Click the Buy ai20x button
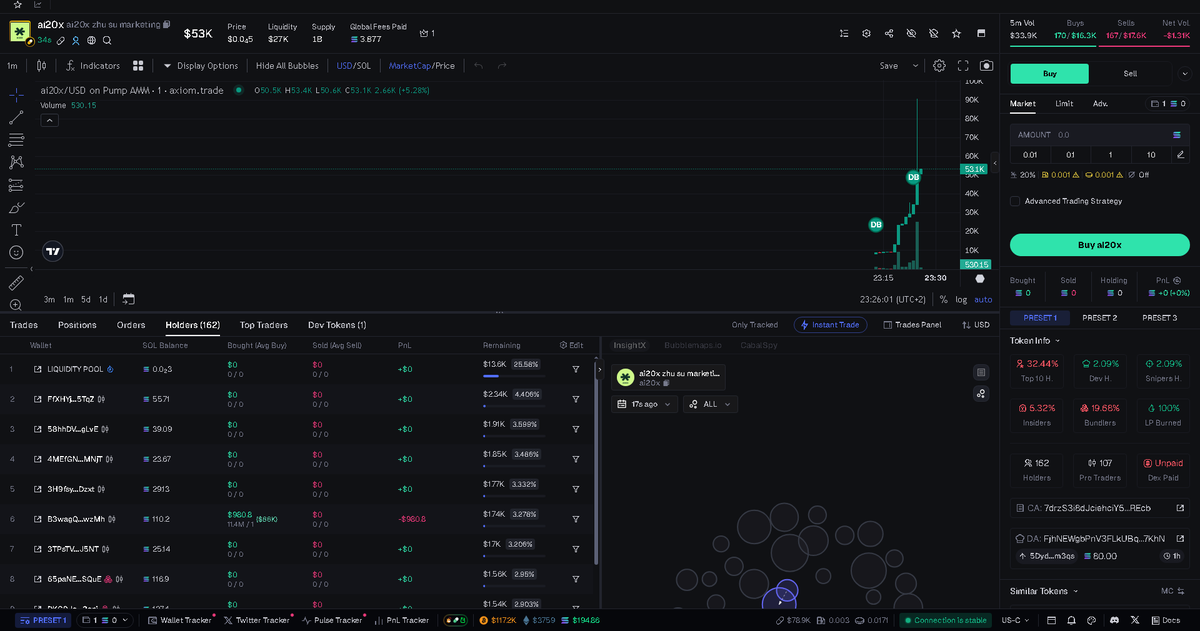Image resolution: width=1200 pixels, height=631 pixels. (1099, 244)
